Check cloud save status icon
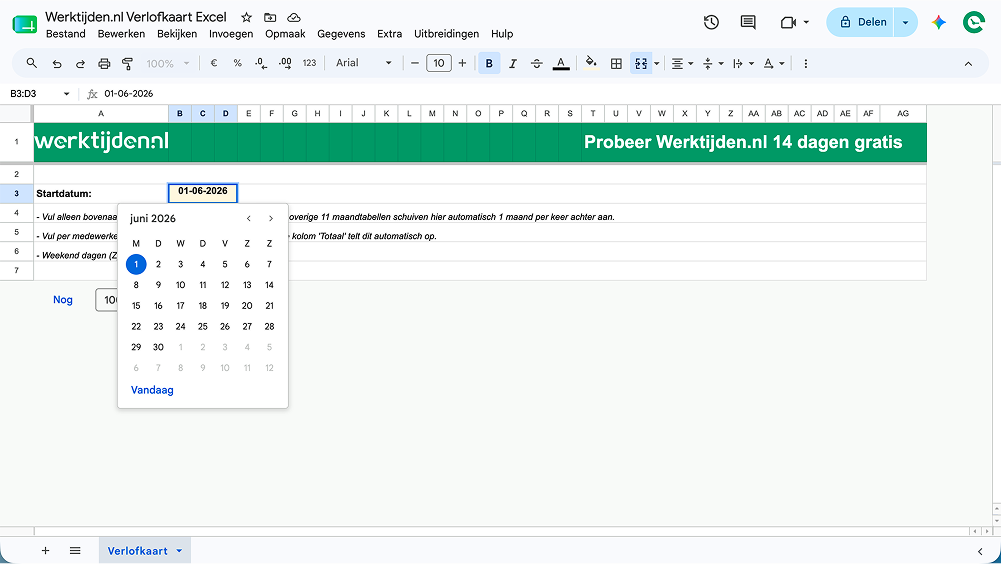Image resolution: width=1001 pixels, height=564 pixels. click(294, 17)
